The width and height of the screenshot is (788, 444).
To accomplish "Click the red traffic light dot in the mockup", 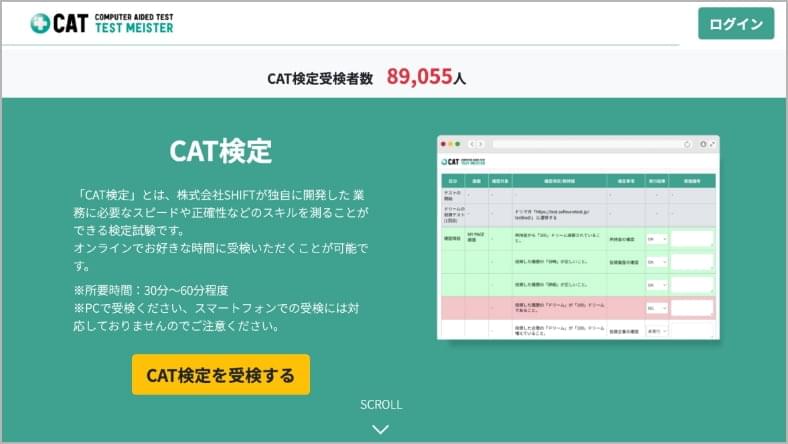I will [x=445, y=144].
